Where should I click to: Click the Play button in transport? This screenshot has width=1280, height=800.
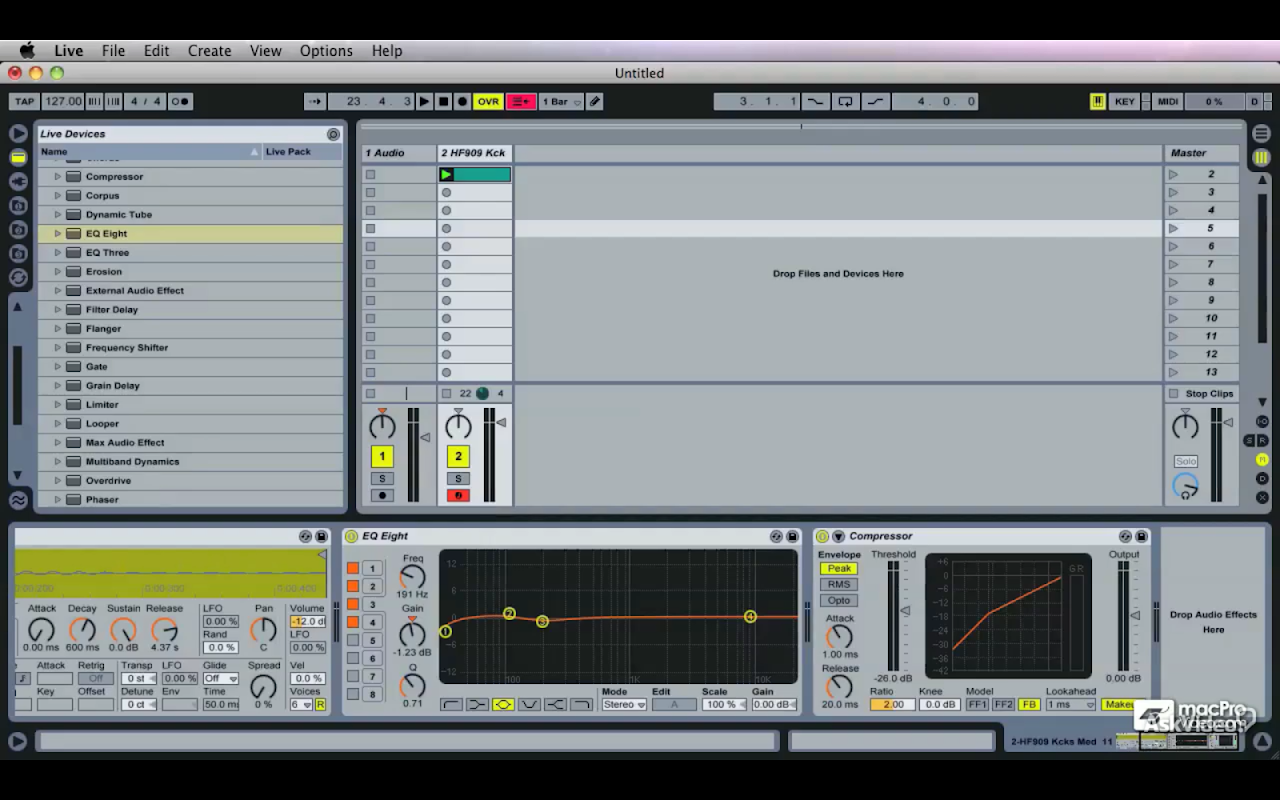(424, 101)
